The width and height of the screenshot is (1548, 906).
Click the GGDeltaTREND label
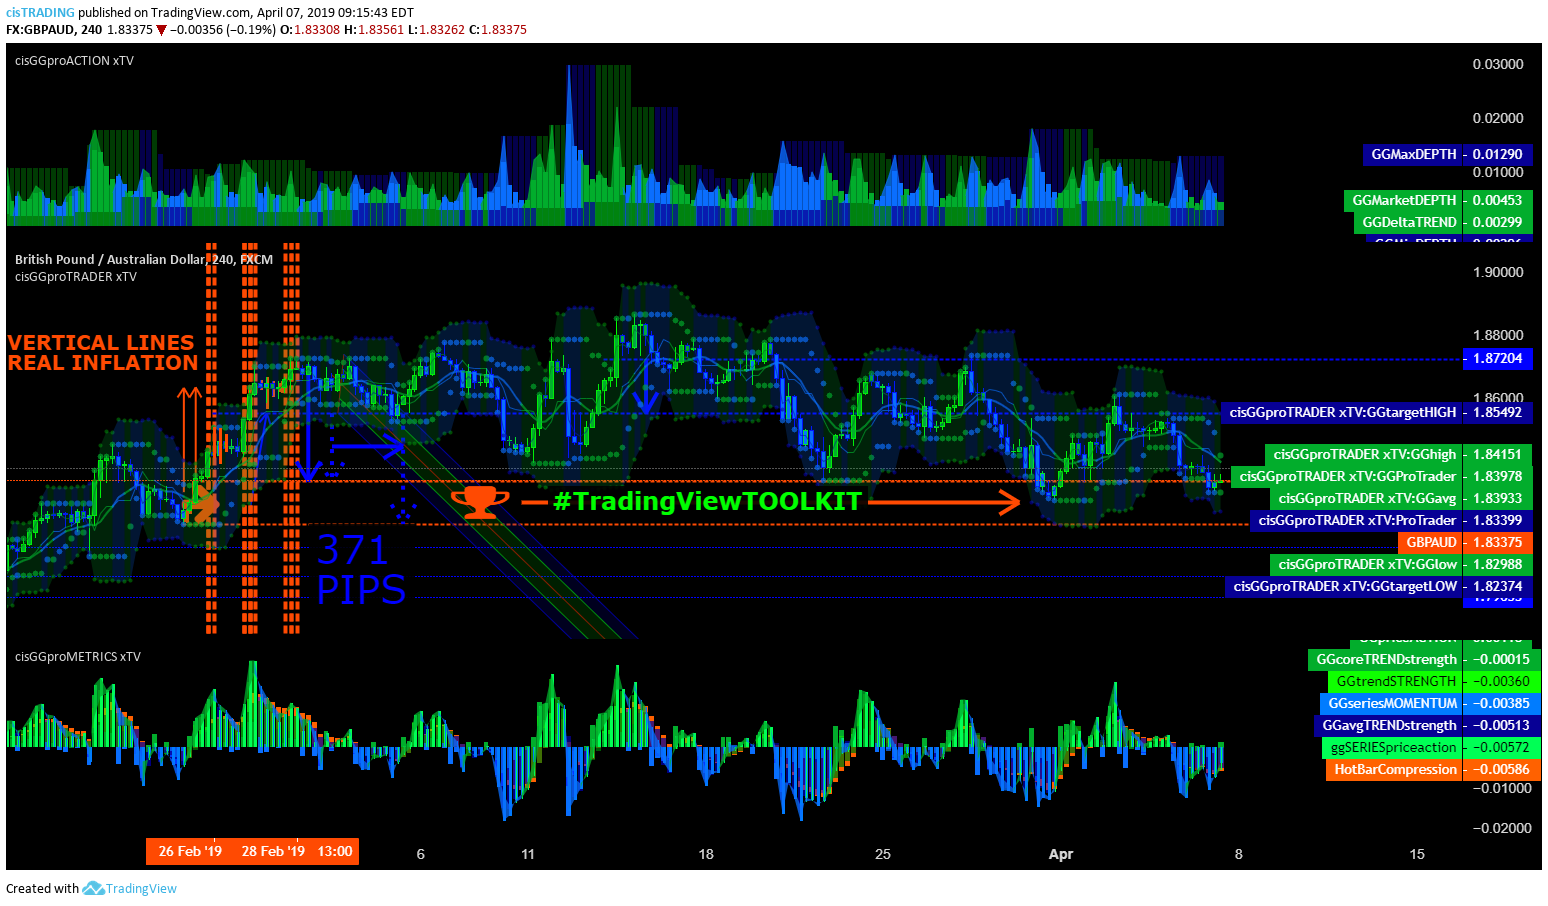coord(1408,222)
